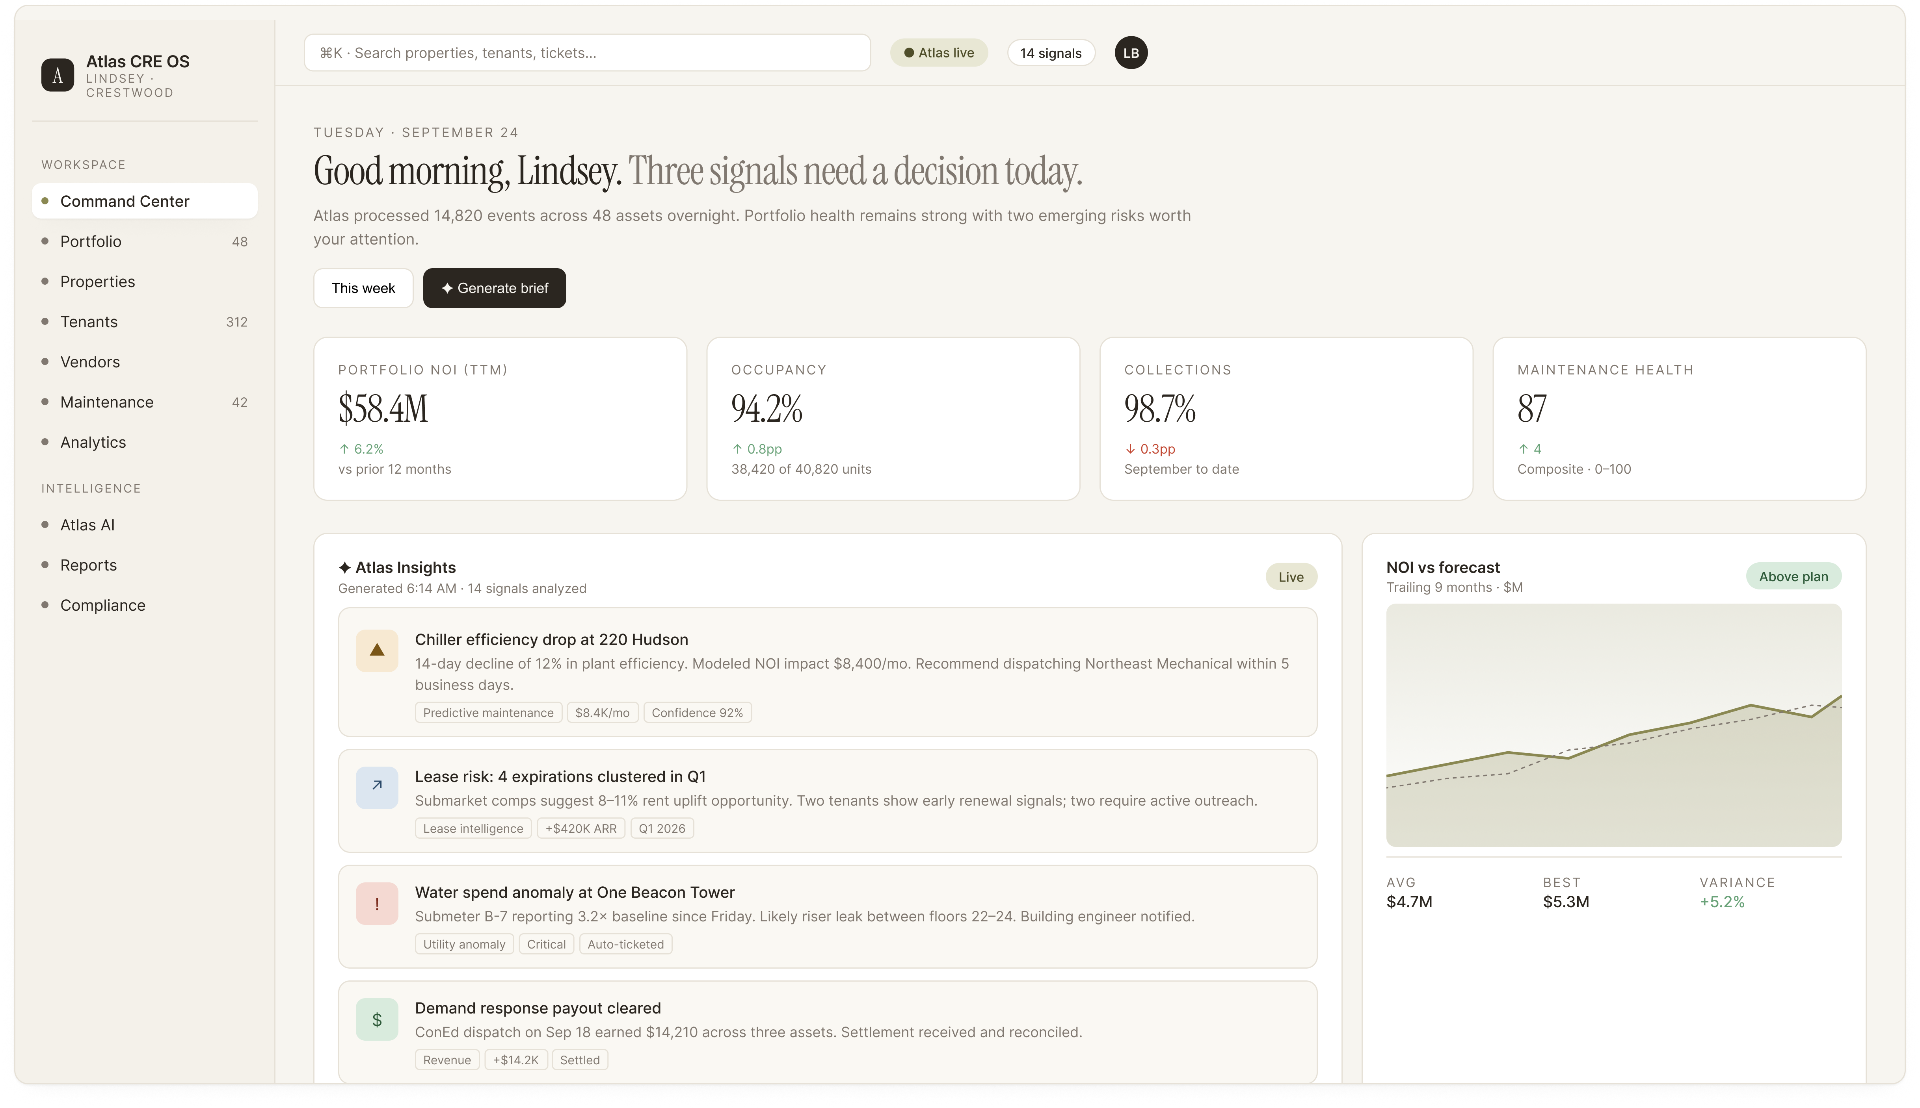Click the Confidence 92% tag
The height and width of the screenshot is (1108, 1920).
[697, 713]
